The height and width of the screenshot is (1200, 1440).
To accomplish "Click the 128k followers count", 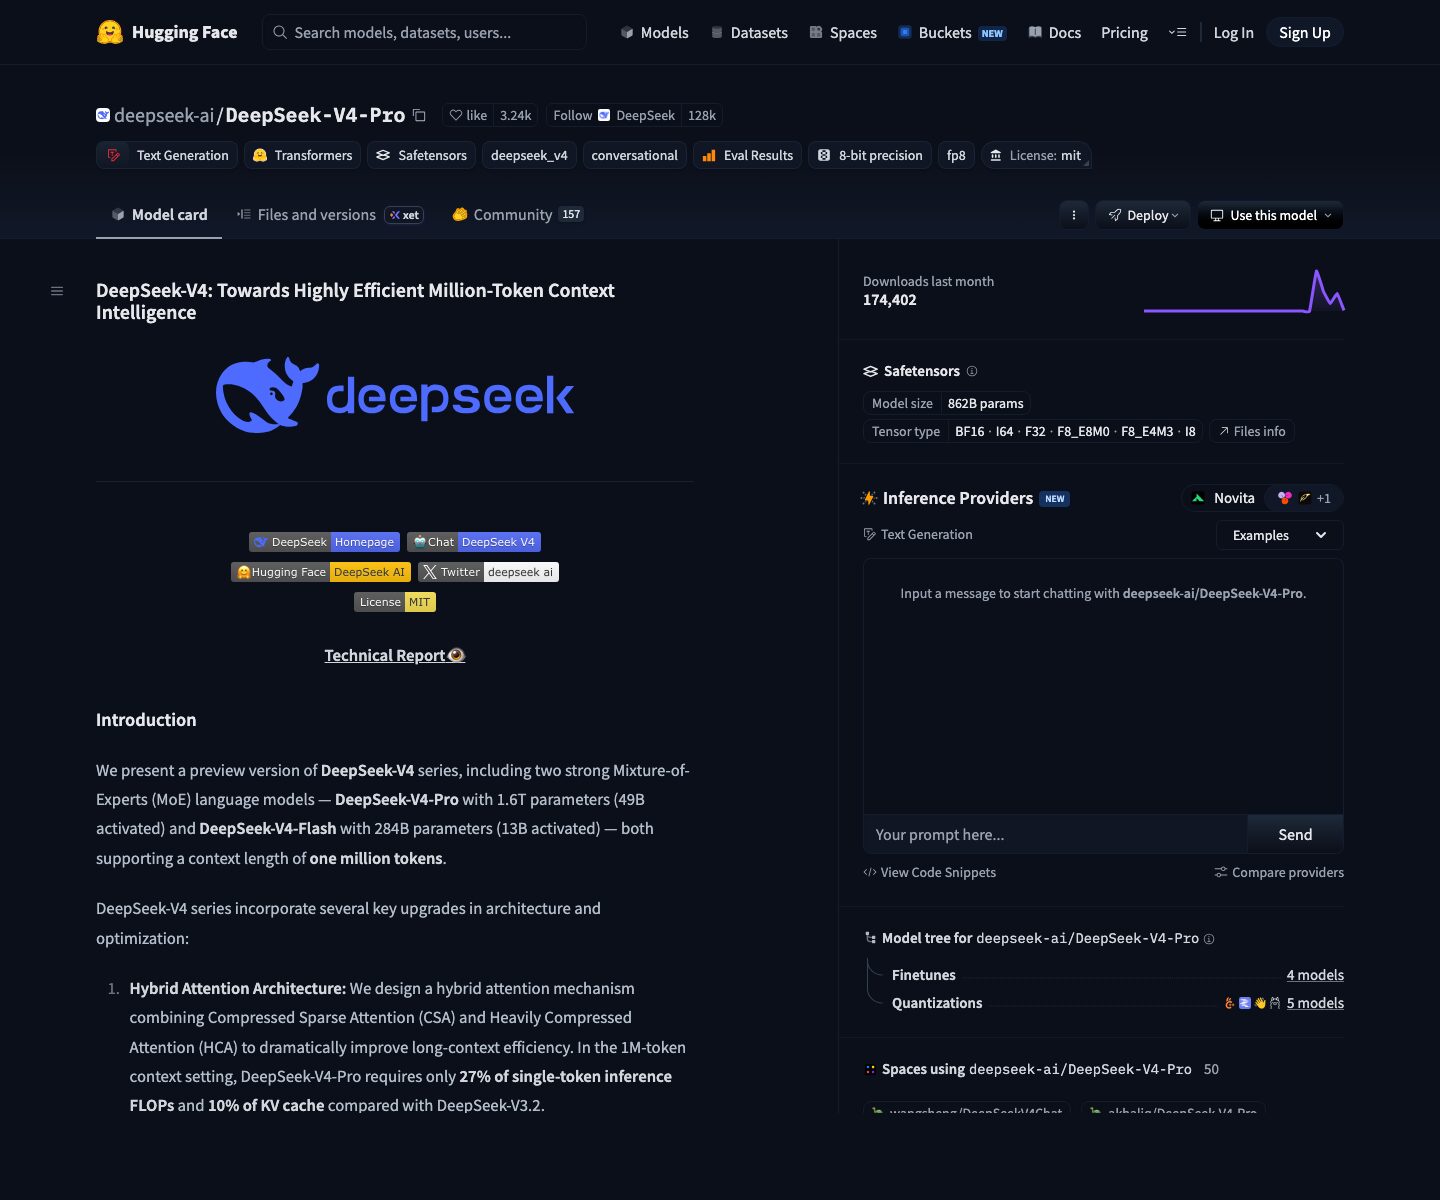I will (702, 115).
